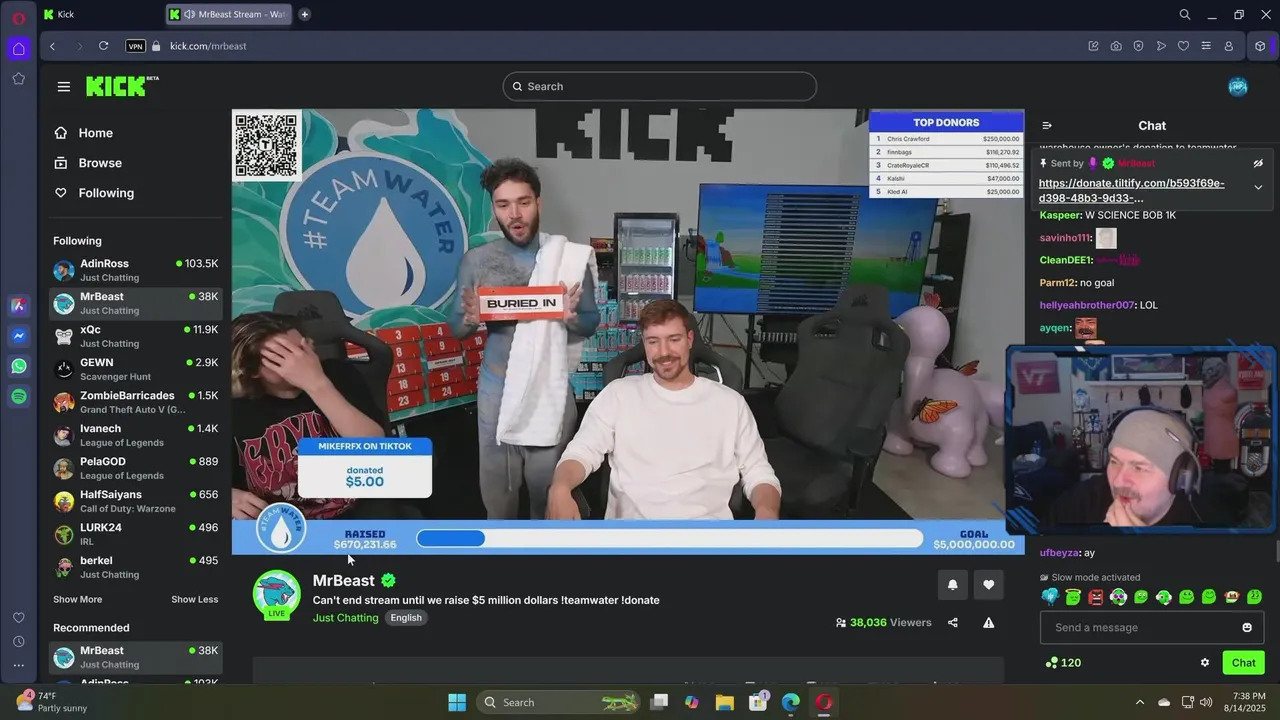Open the Kick hamburger menu

point(64,87)
